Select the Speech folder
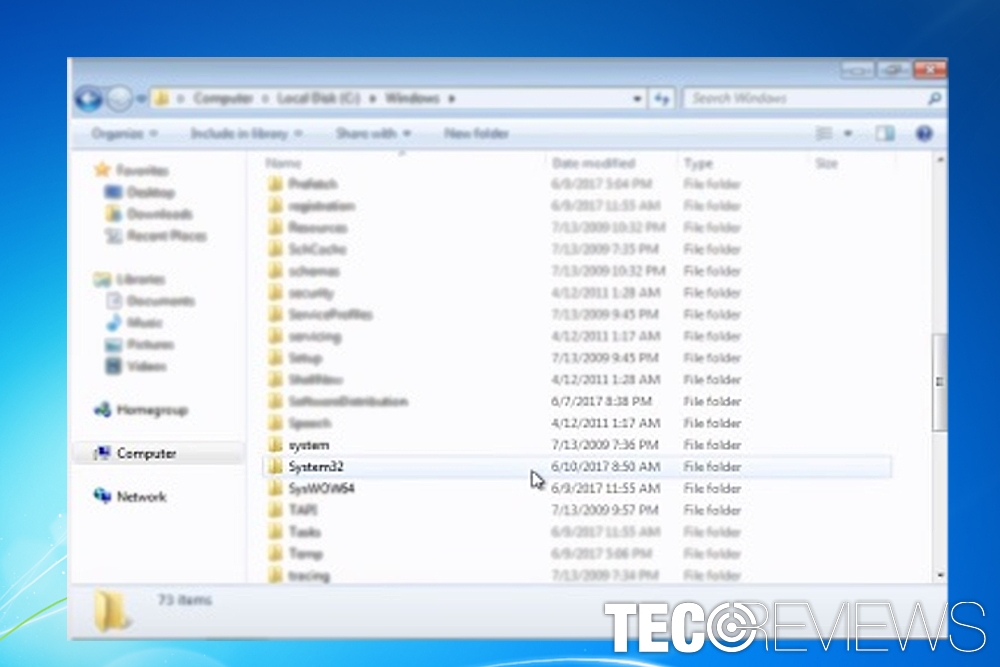This screenshot has height=667, width=1000. point(310,423)
